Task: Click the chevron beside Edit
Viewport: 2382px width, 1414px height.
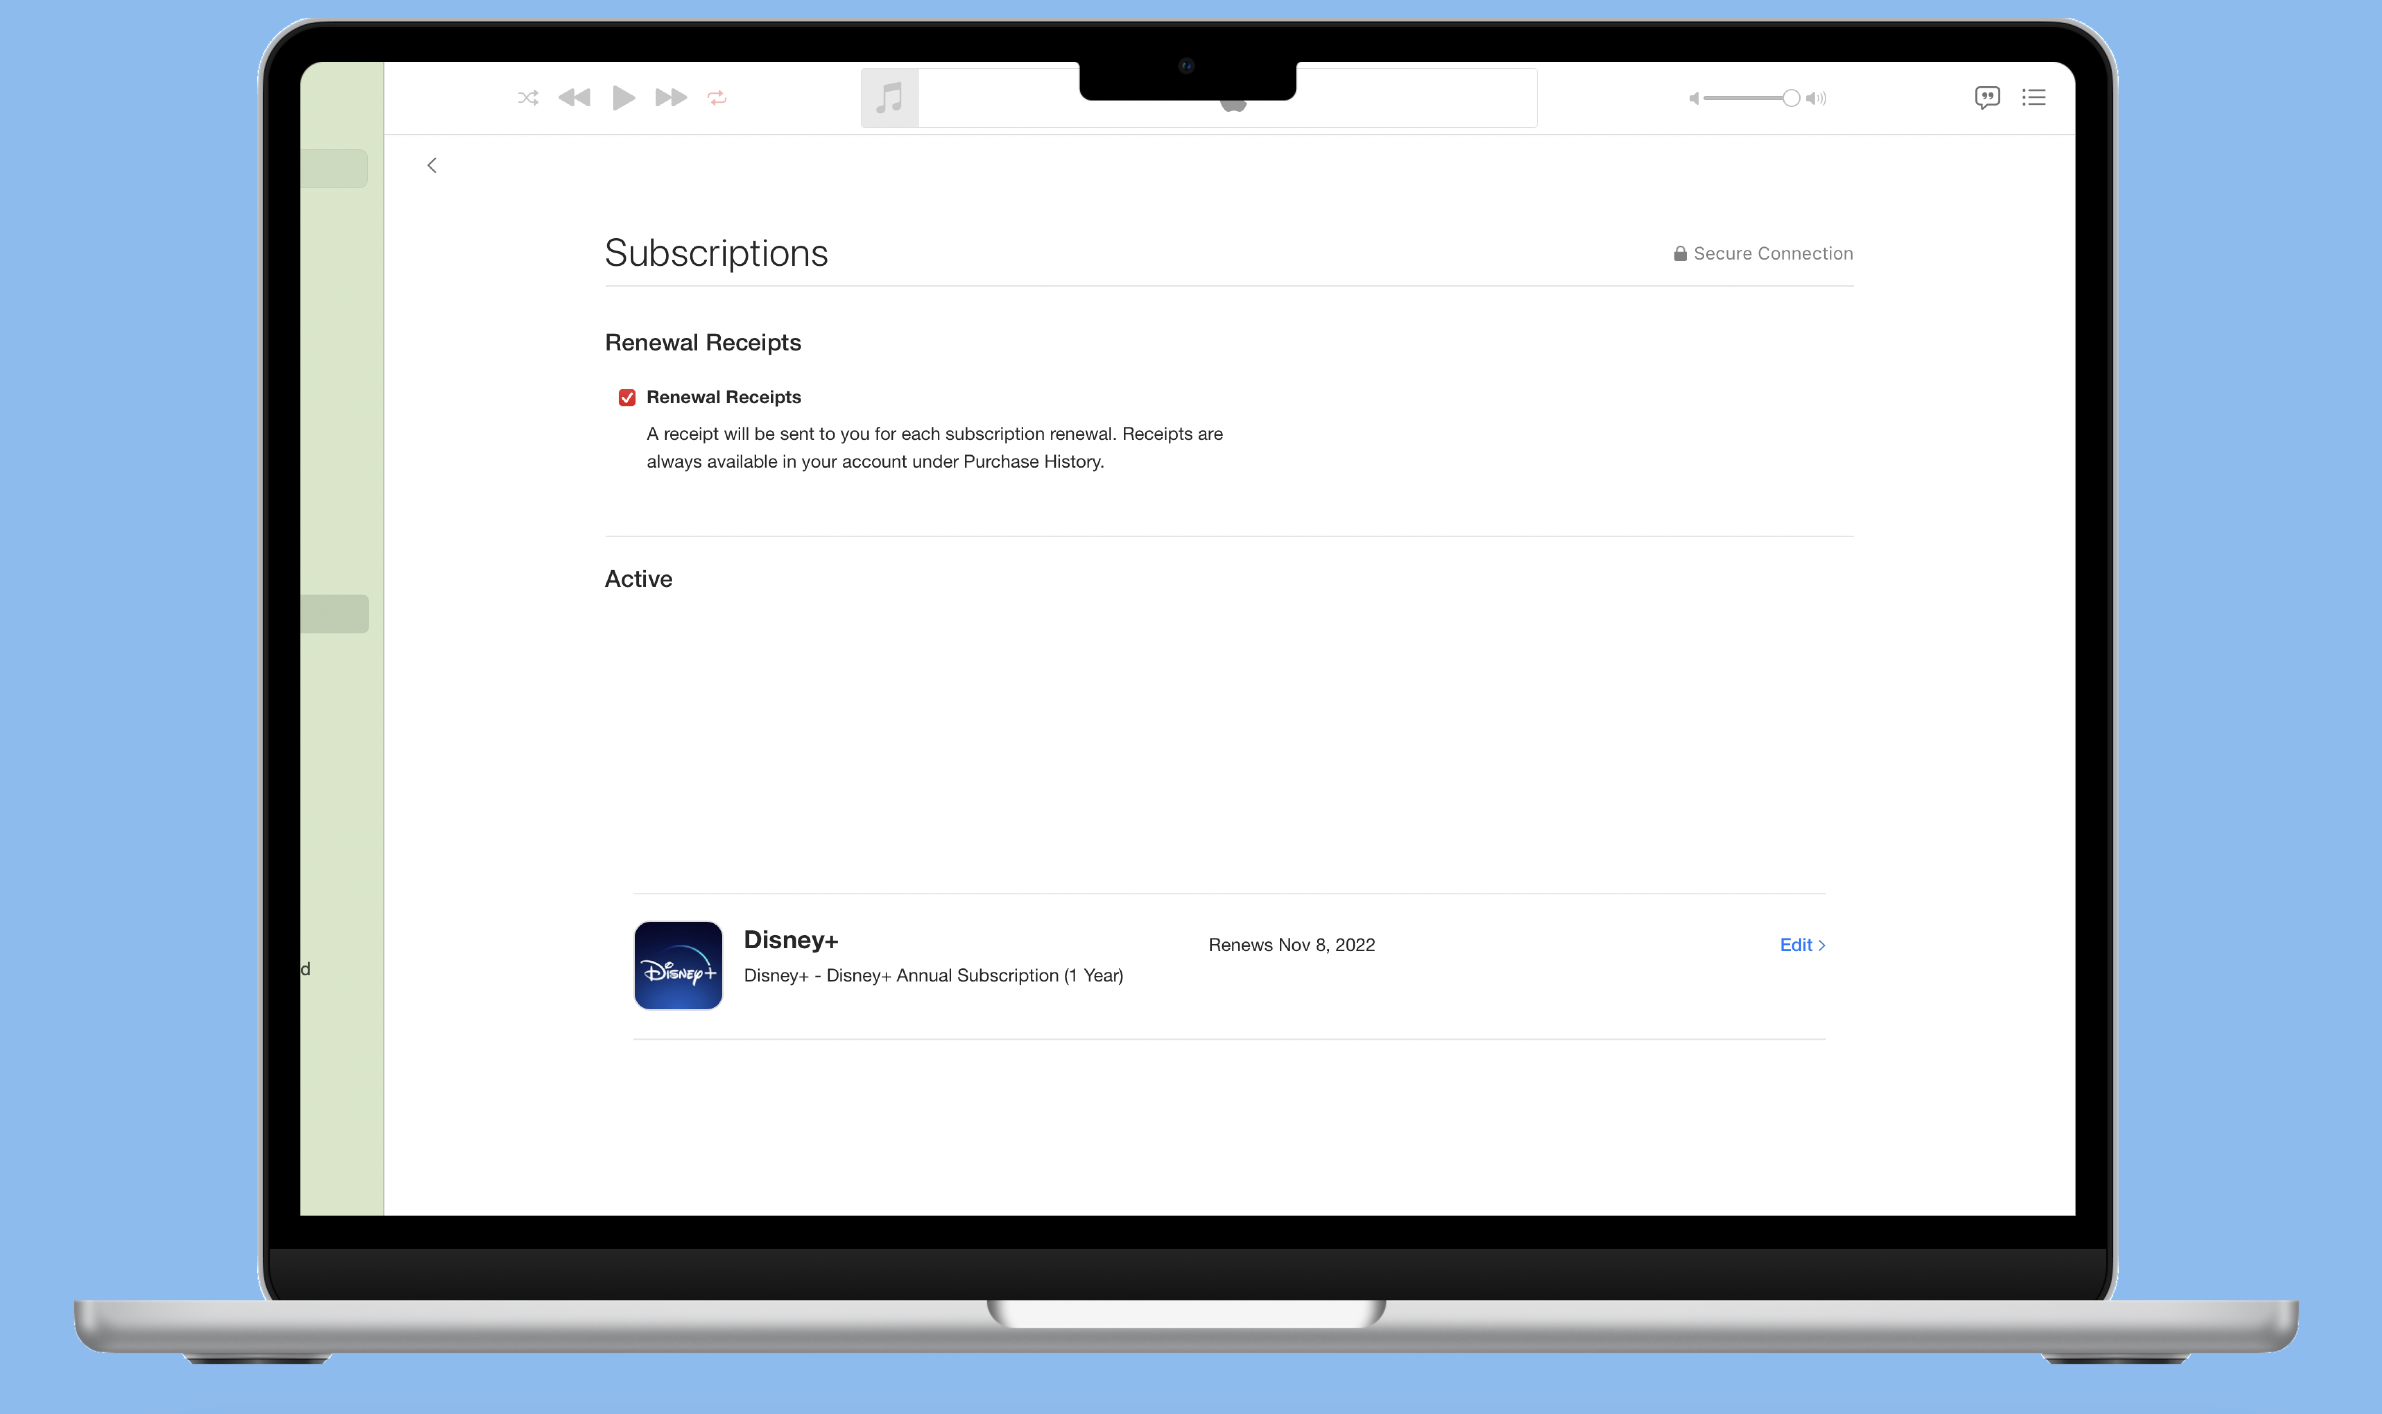Action: point(1822,945)
